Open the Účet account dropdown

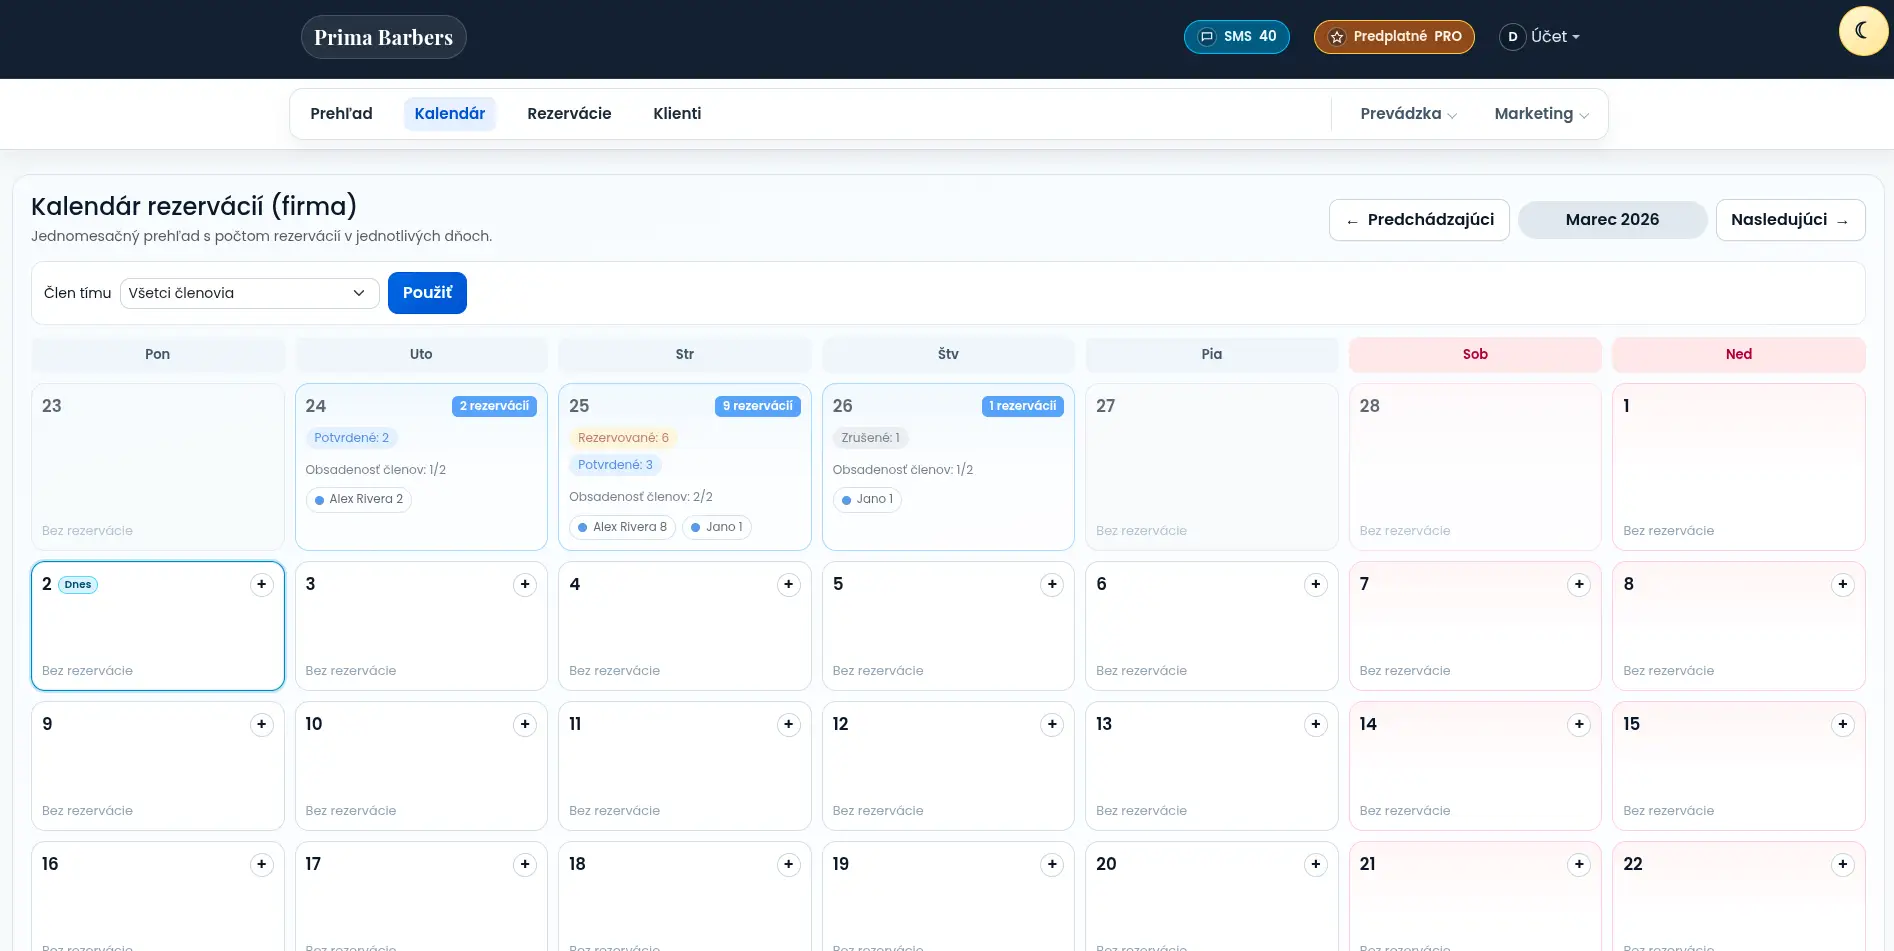coord(1541,37)
